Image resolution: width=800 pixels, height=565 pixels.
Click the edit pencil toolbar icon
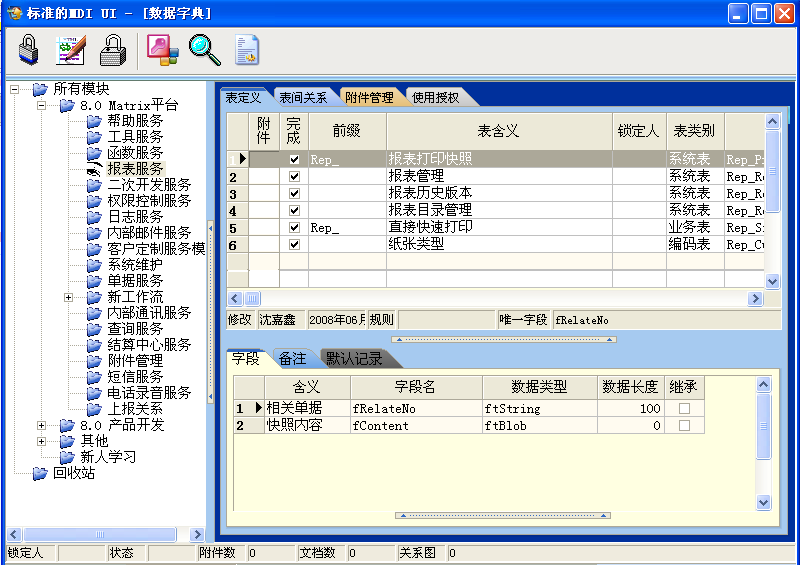point(71,49)
